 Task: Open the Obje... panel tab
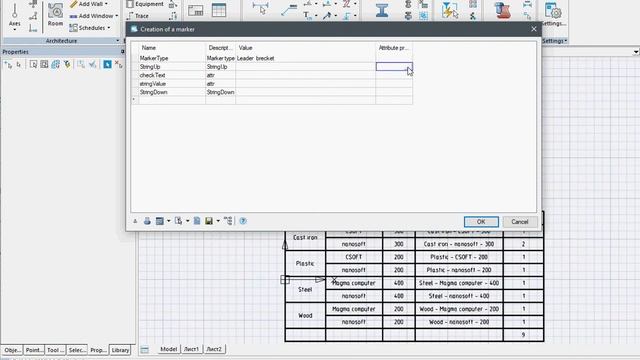coord(12,350)
